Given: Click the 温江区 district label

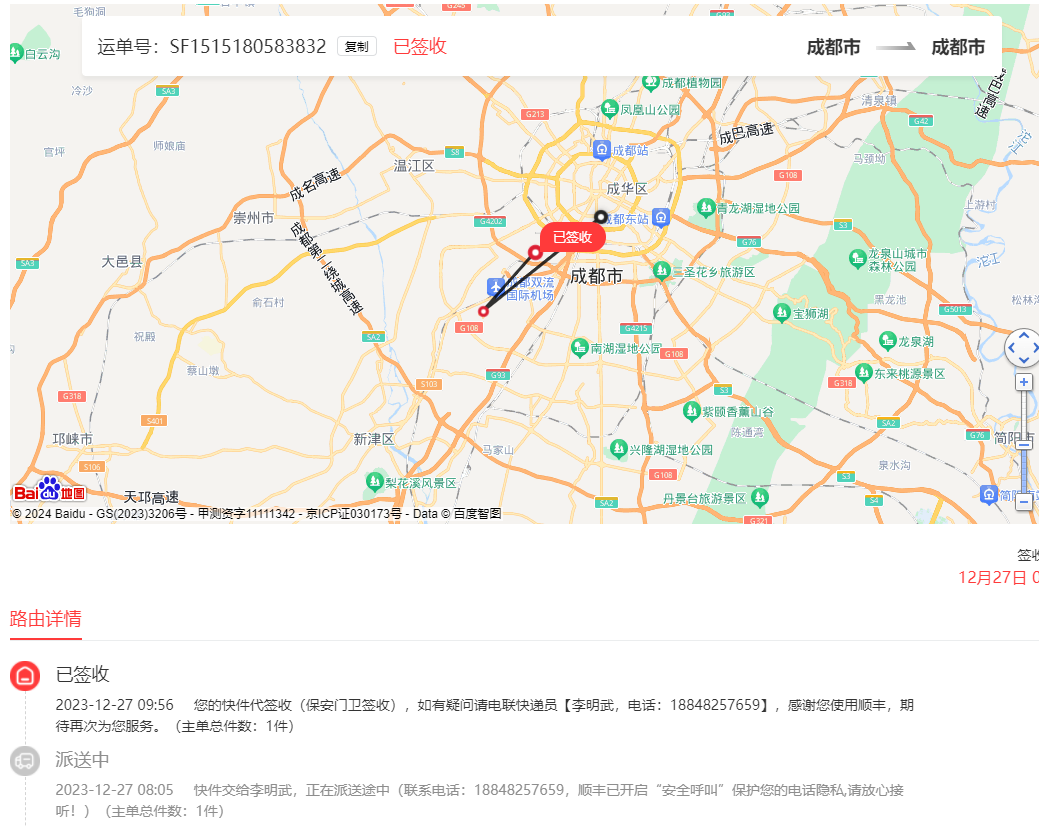Looking at the screenshot, I should pos(414,166).
